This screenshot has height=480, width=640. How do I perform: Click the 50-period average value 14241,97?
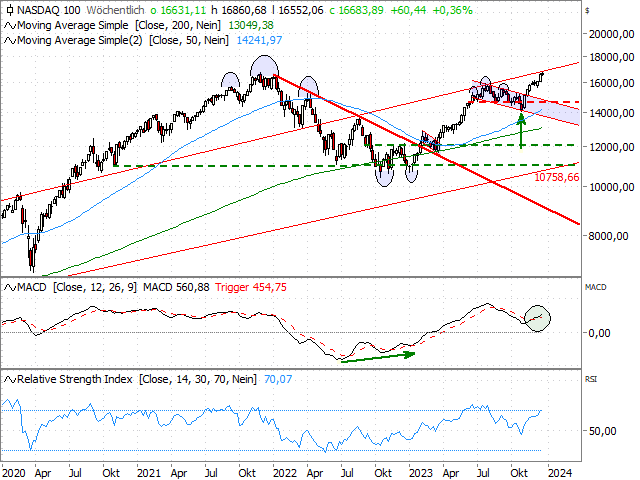[x=259, y=40]
